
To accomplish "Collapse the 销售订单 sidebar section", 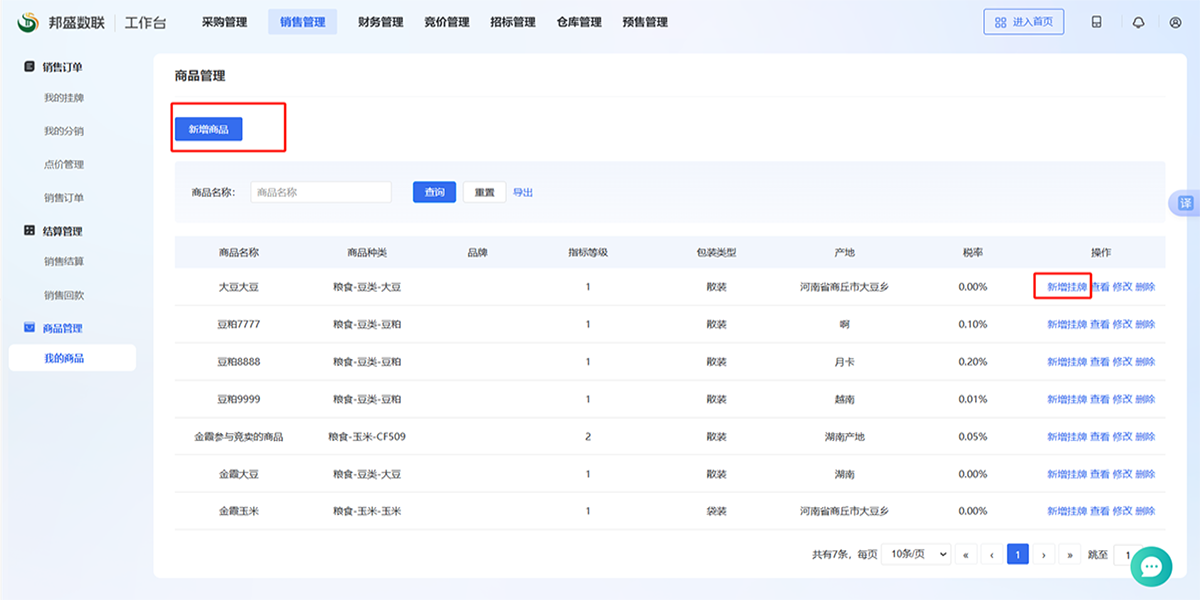I will [28, 66].
